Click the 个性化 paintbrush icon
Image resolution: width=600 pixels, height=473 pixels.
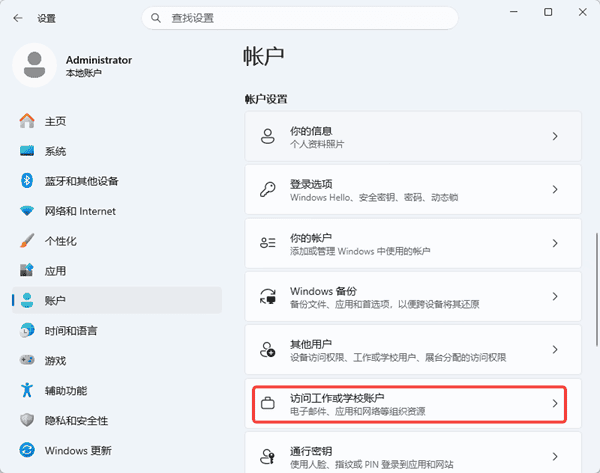pos(27,241)
